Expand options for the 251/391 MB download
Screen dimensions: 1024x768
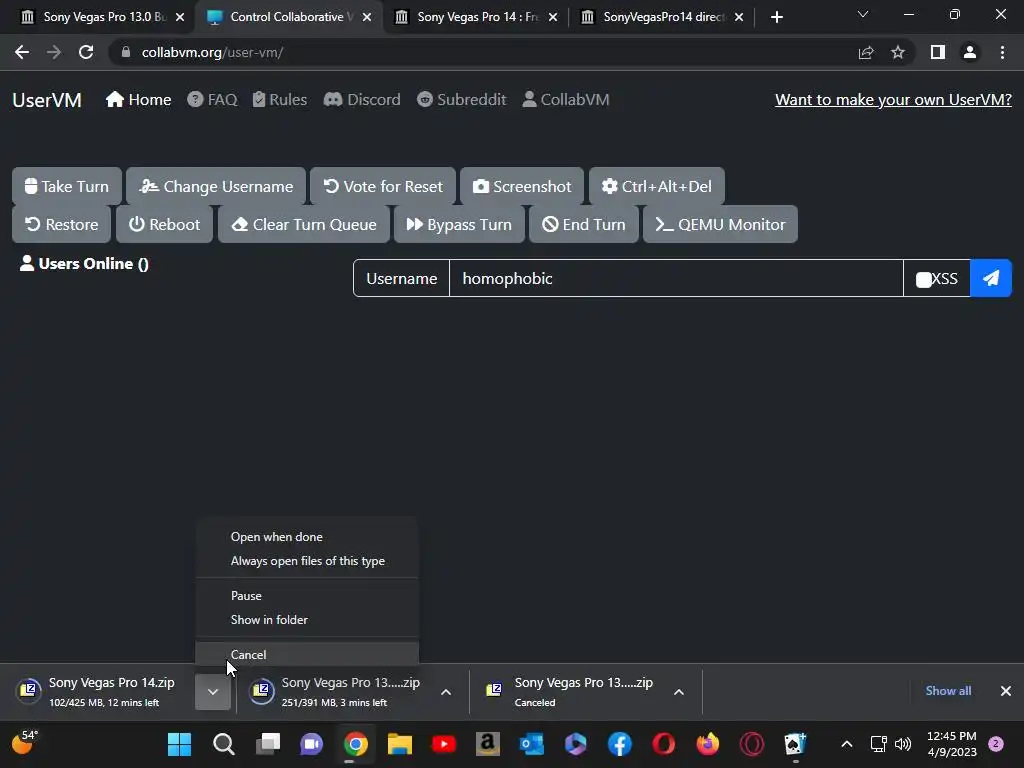pos(446,692)
